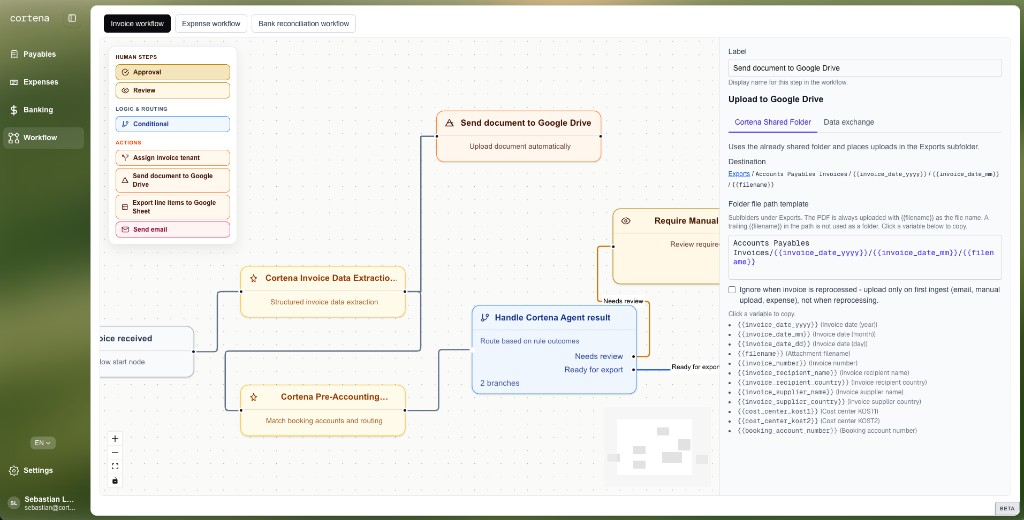Image resolution: width=1024 pixels, height=520 pixels.
Task: Copy the {{invoice_number}} variable
Action: (772, 363)
